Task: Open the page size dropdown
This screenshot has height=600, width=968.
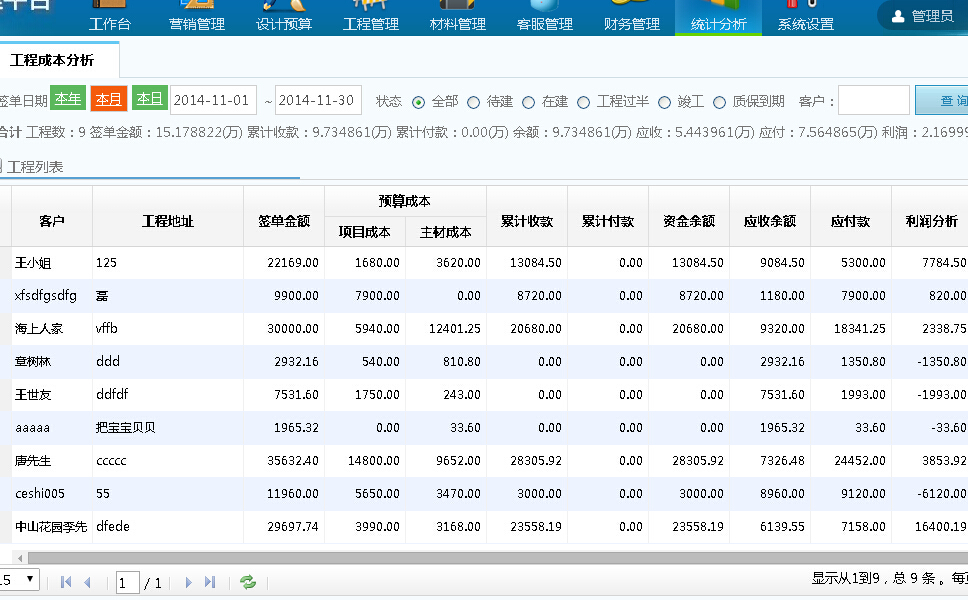Action: (x=20, y=579)
